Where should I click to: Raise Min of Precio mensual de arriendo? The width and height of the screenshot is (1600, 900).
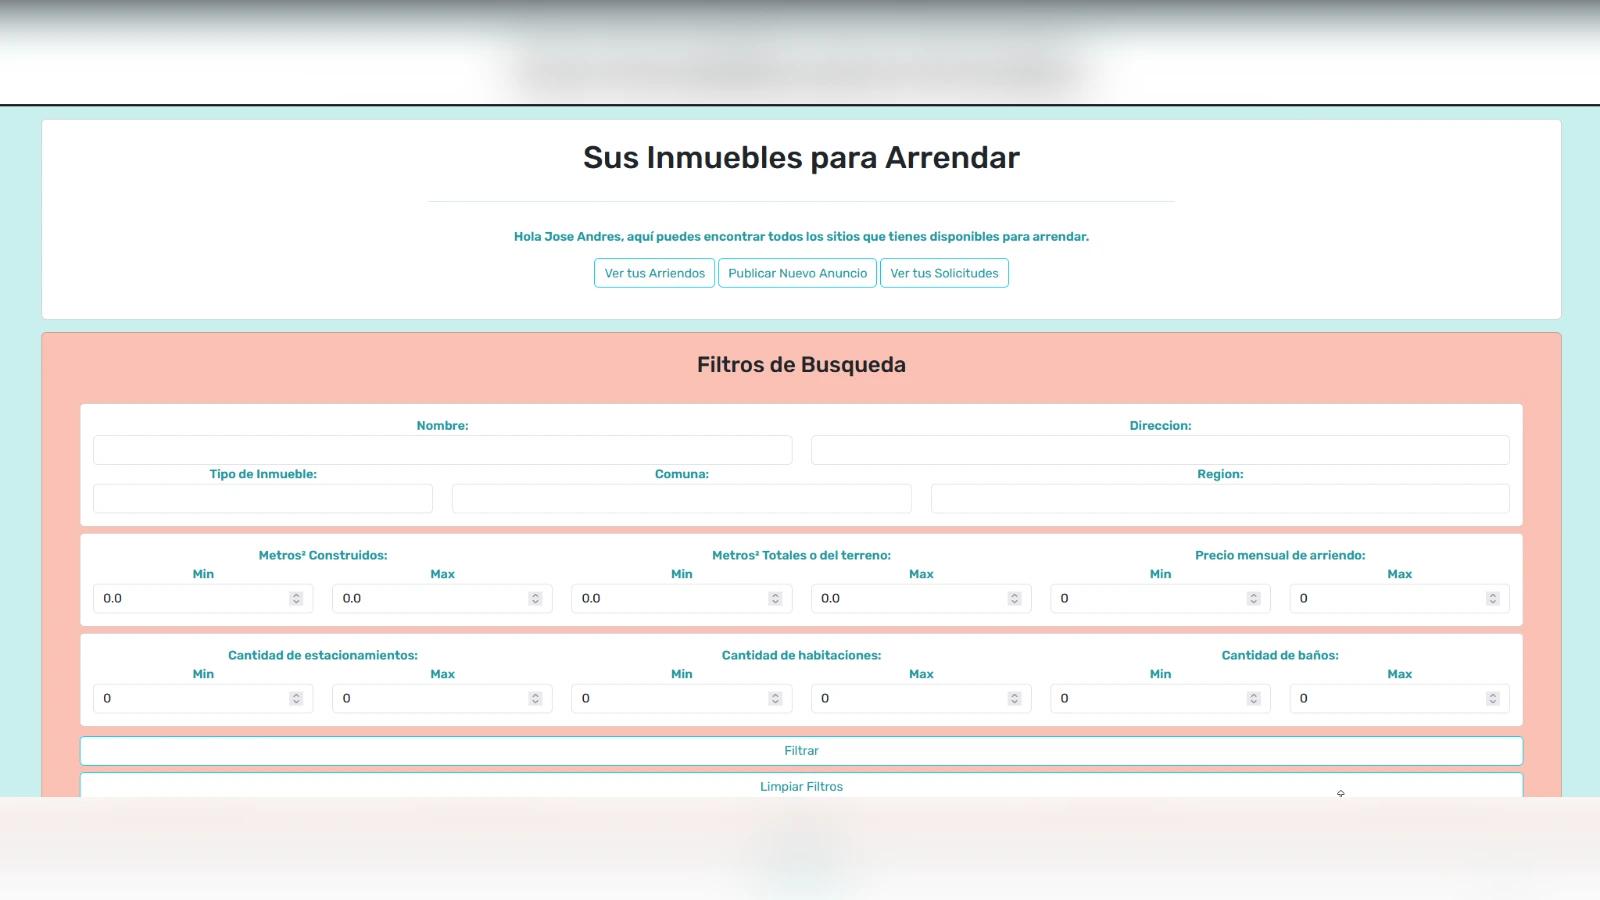click(x=1253, y=594)
